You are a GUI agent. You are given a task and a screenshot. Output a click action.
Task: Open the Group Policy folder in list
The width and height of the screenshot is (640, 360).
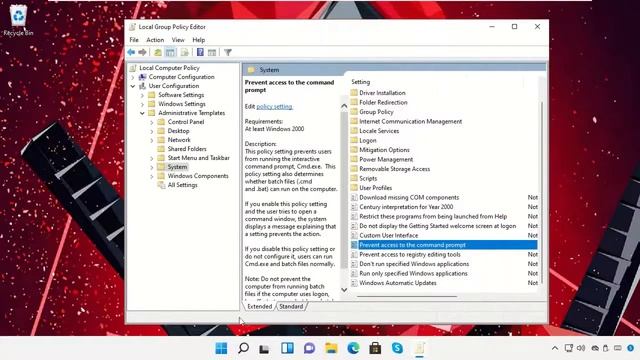(376, 111)
